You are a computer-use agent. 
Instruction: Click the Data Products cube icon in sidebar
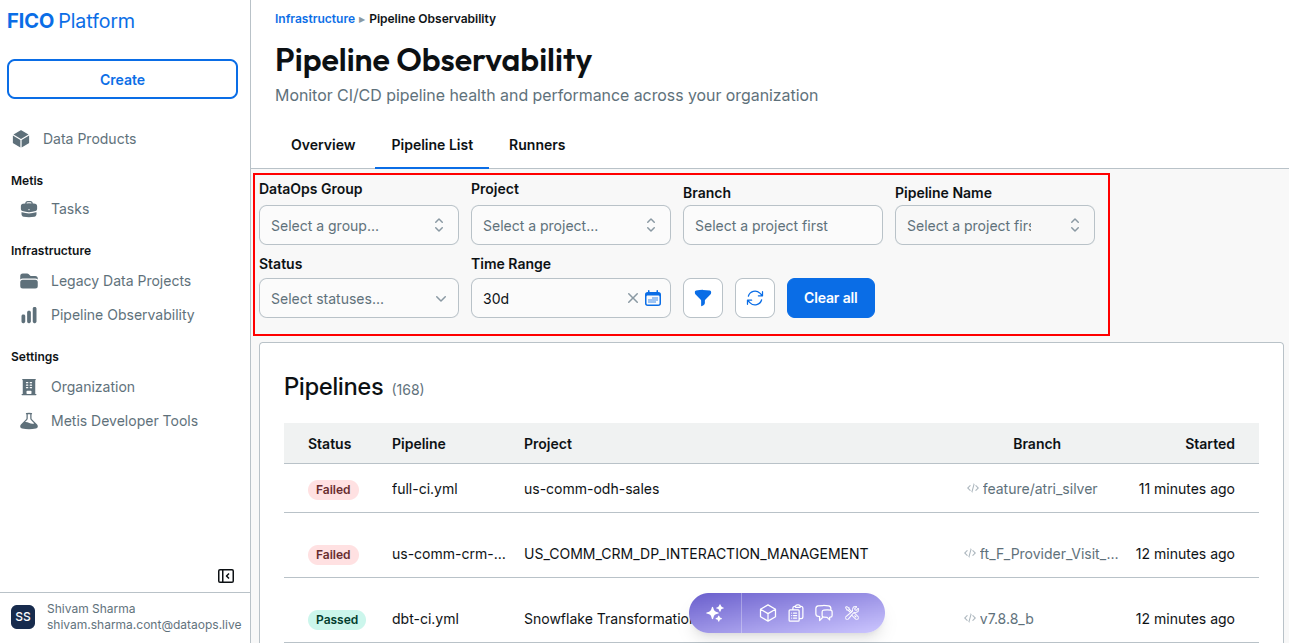click(x=21, y=139)
